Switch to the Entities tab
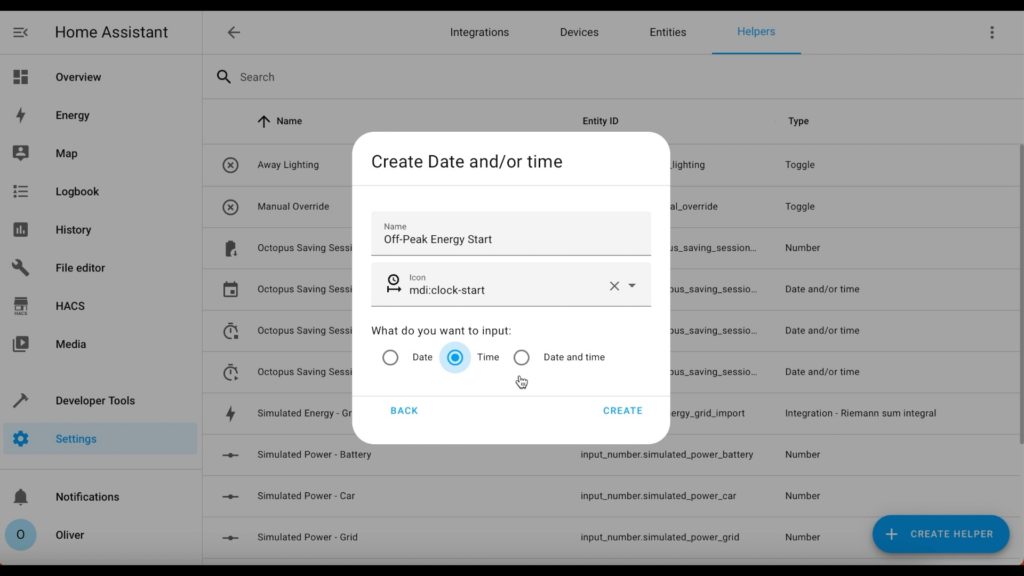Image resolution: width=1024 pixels, height=576 pixels. (x=667, y=32)
